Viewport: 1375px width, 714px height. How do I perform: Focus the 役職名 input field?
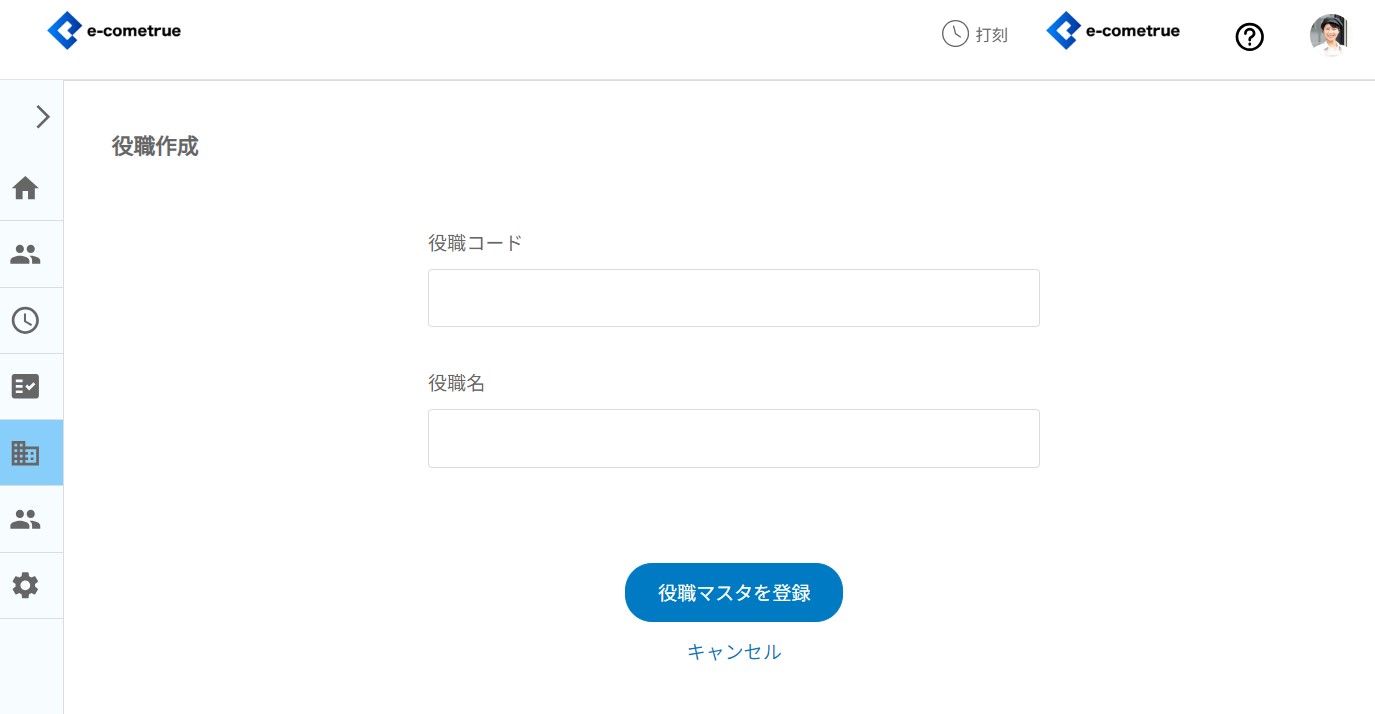click(733, 438)
